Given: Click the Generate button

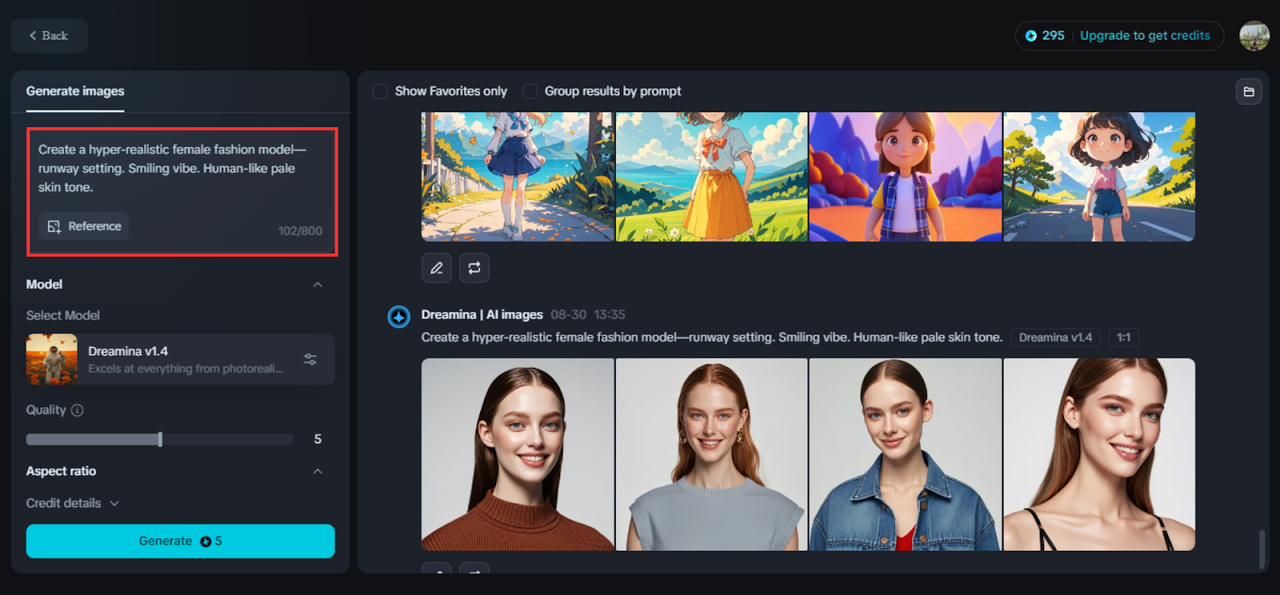Looking at the screenshot, I should (180, 541).
